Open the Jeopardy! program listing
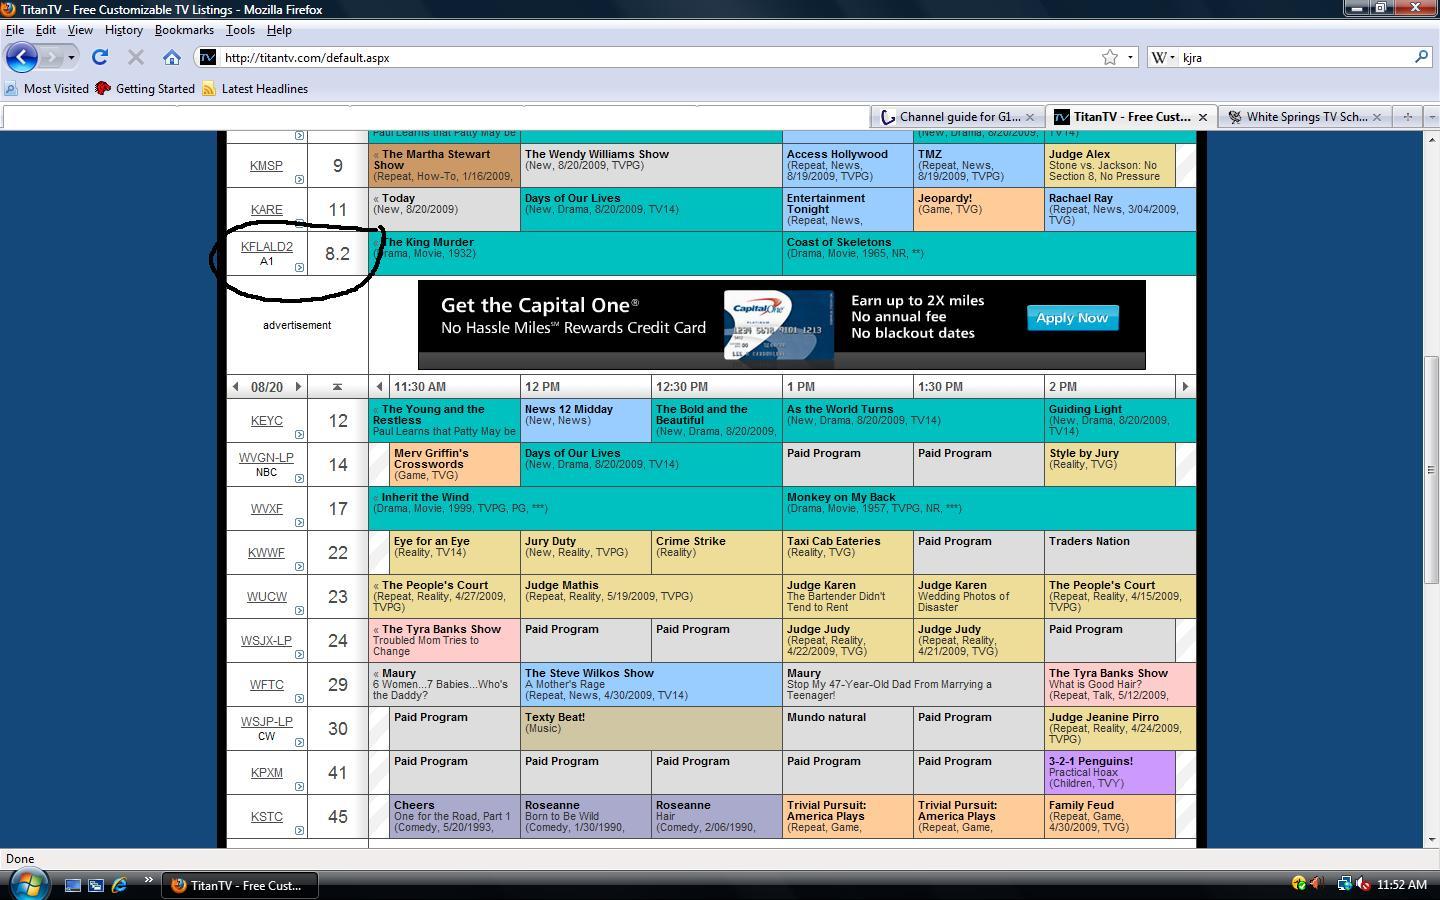The width and height of the screenshot is (1440, 900). pyautogui.click(x=979, y=210)
